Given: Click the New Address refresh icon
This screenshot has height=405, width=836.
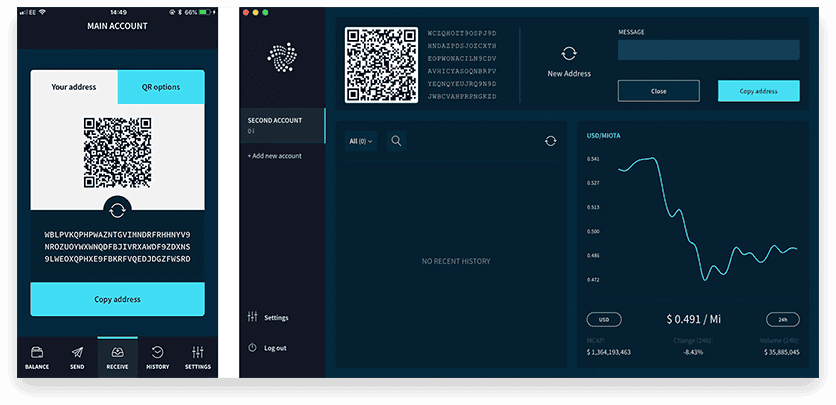Looking at the screenshot, I should tap(569, 54).
